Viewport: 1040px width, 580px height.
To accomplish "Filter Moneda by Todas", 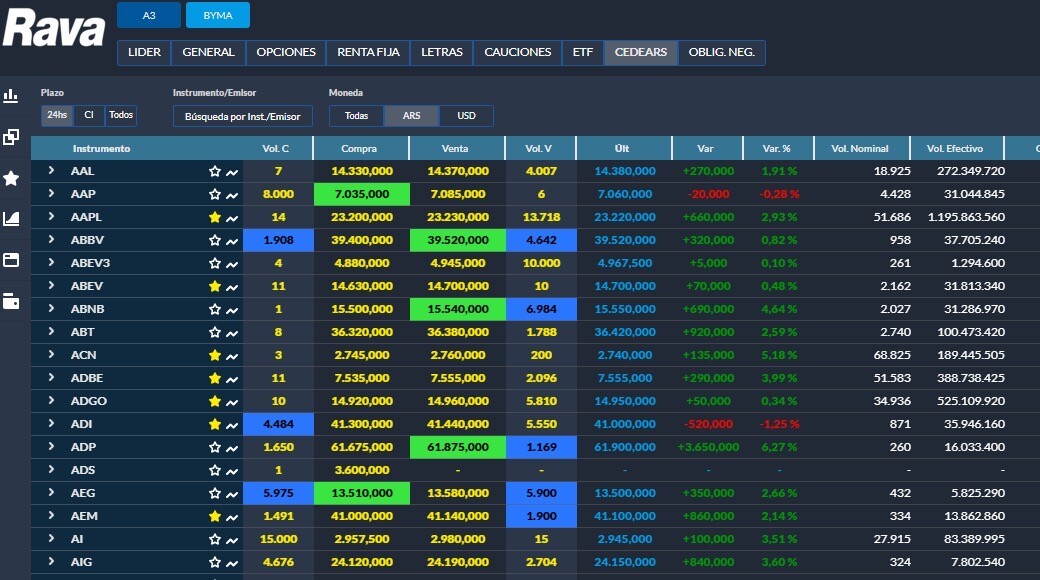I will (x=356, y=116).
